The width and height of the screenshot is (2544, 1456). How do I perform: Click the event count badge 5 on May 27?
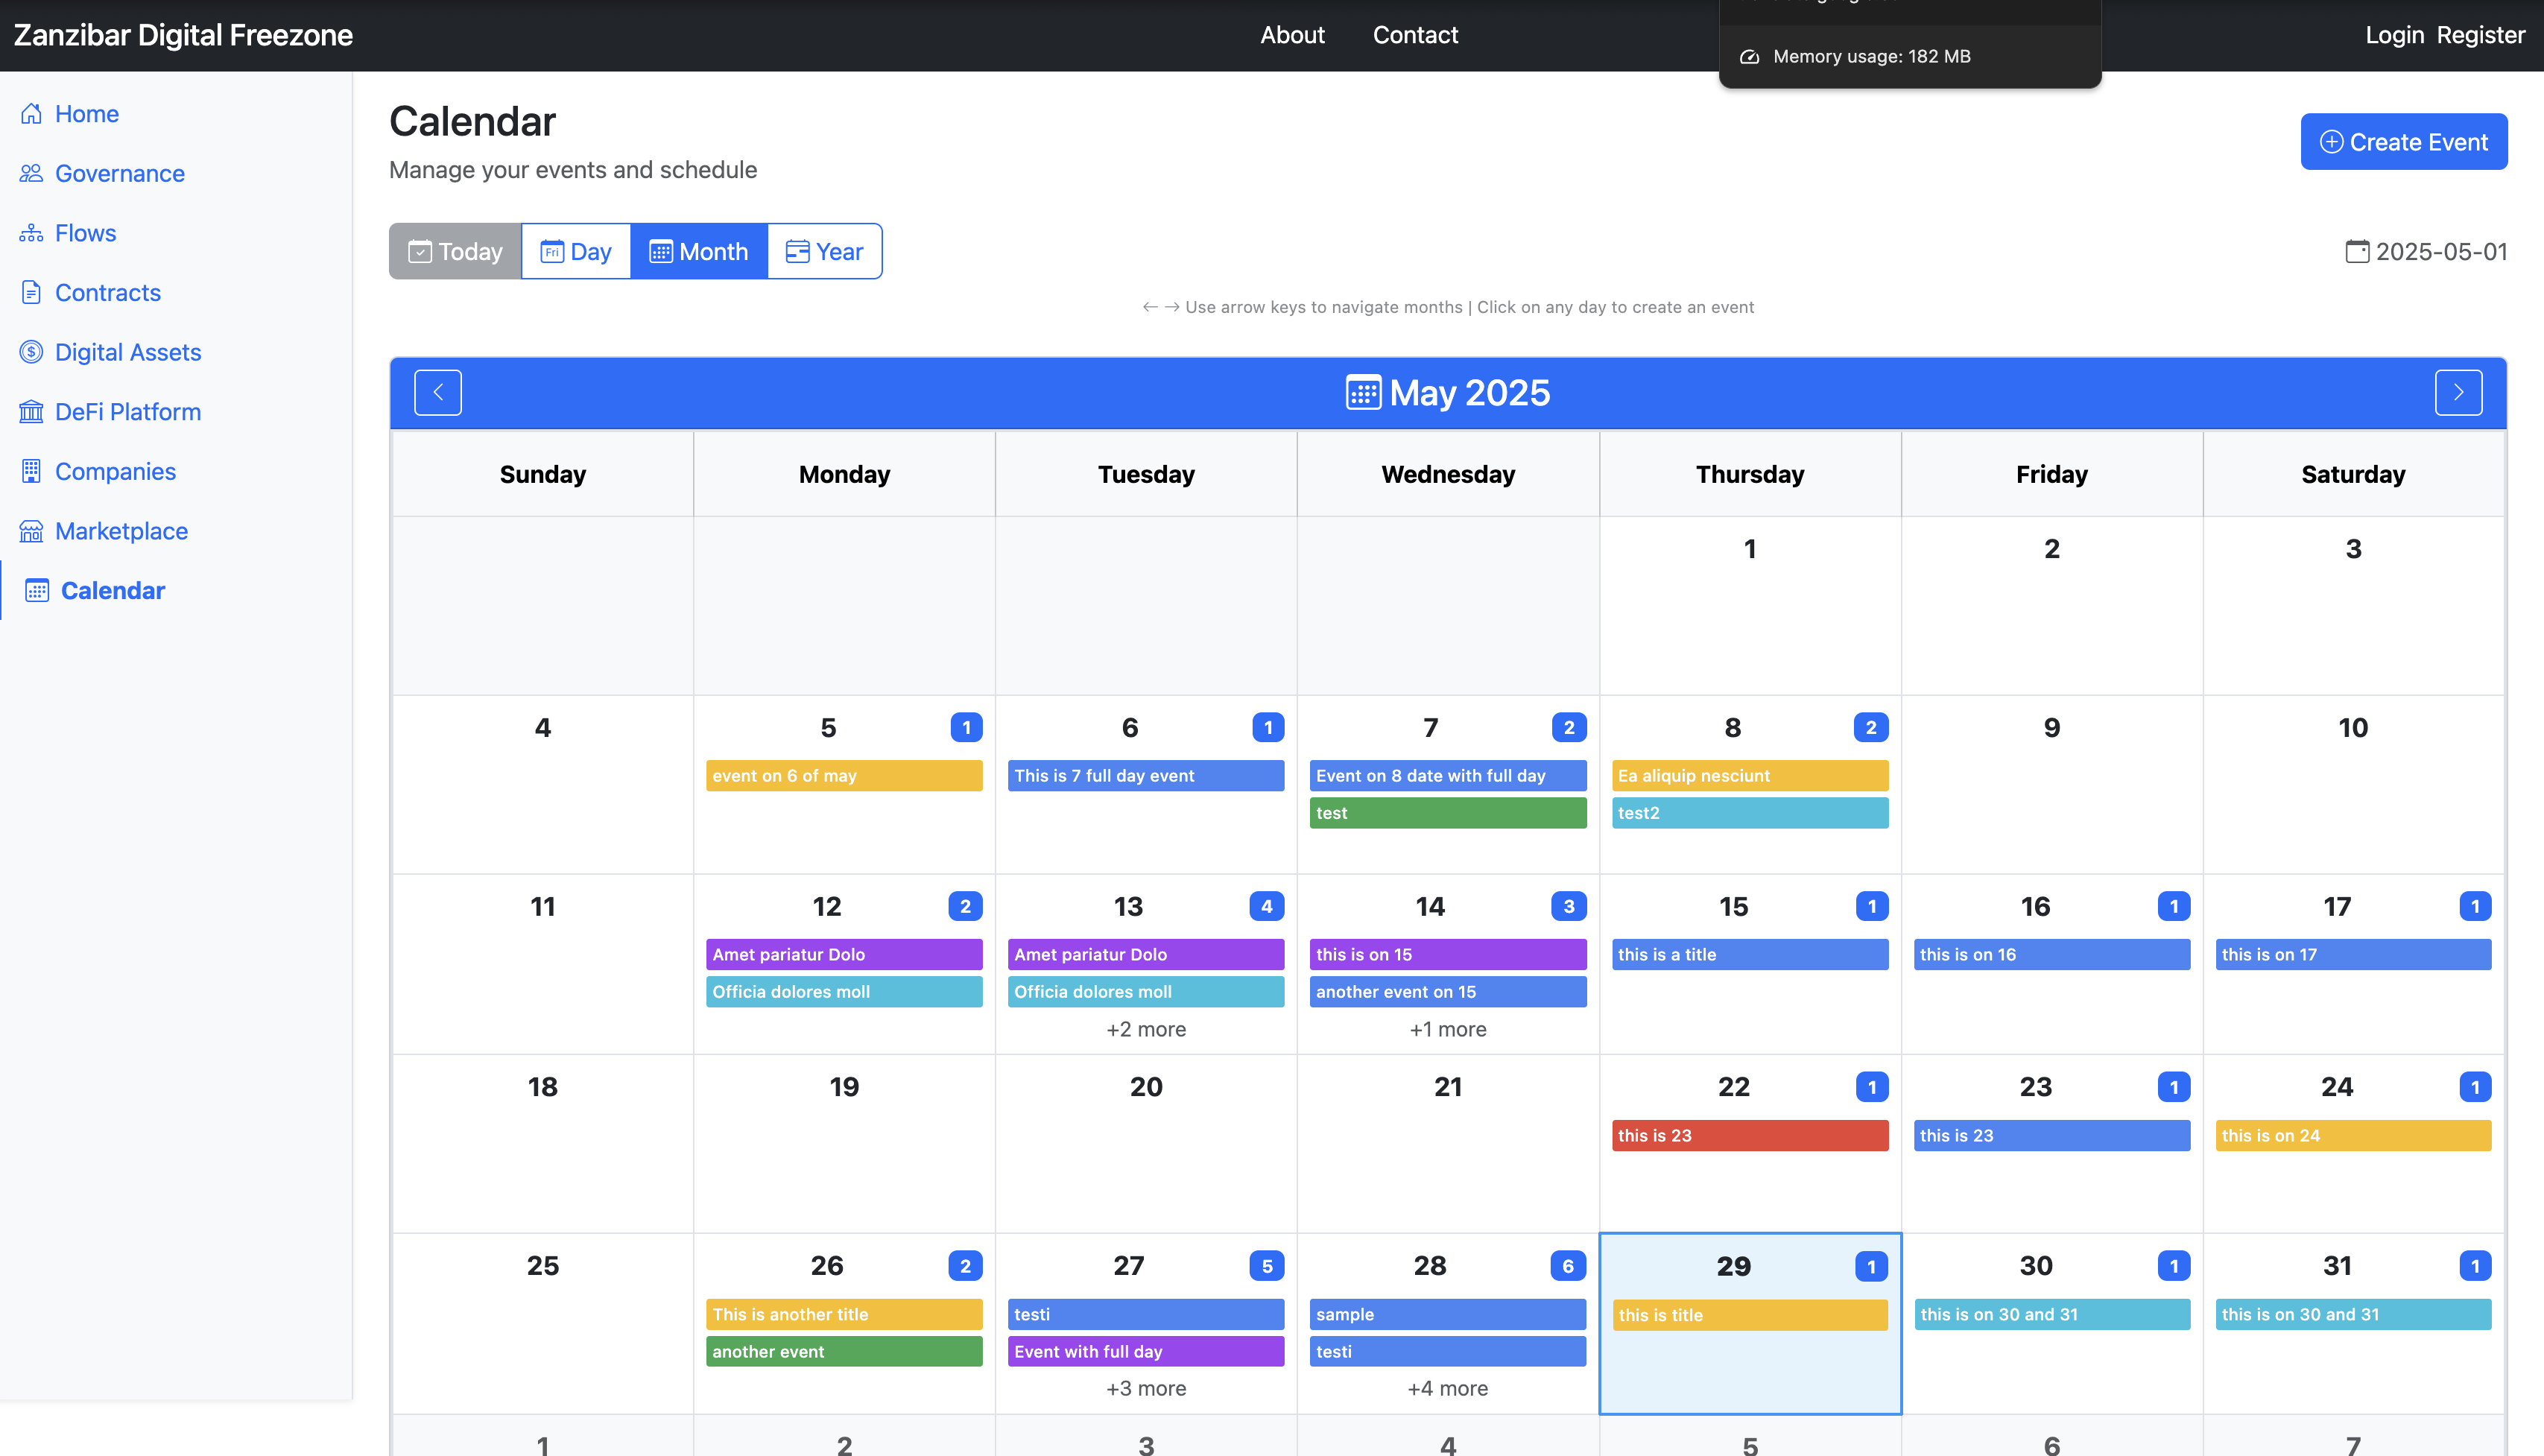[1267, 1266]
